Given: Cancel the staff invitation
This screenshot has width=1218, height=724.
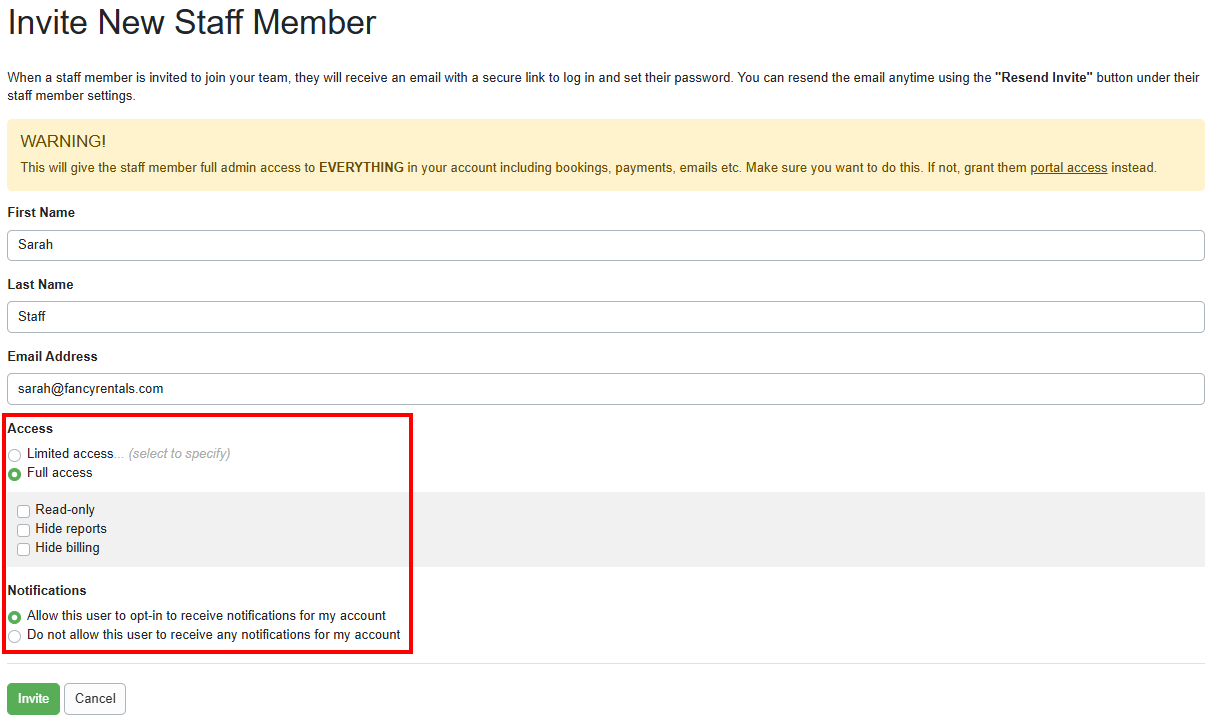Looking at the screenshot, I should 94,698.
